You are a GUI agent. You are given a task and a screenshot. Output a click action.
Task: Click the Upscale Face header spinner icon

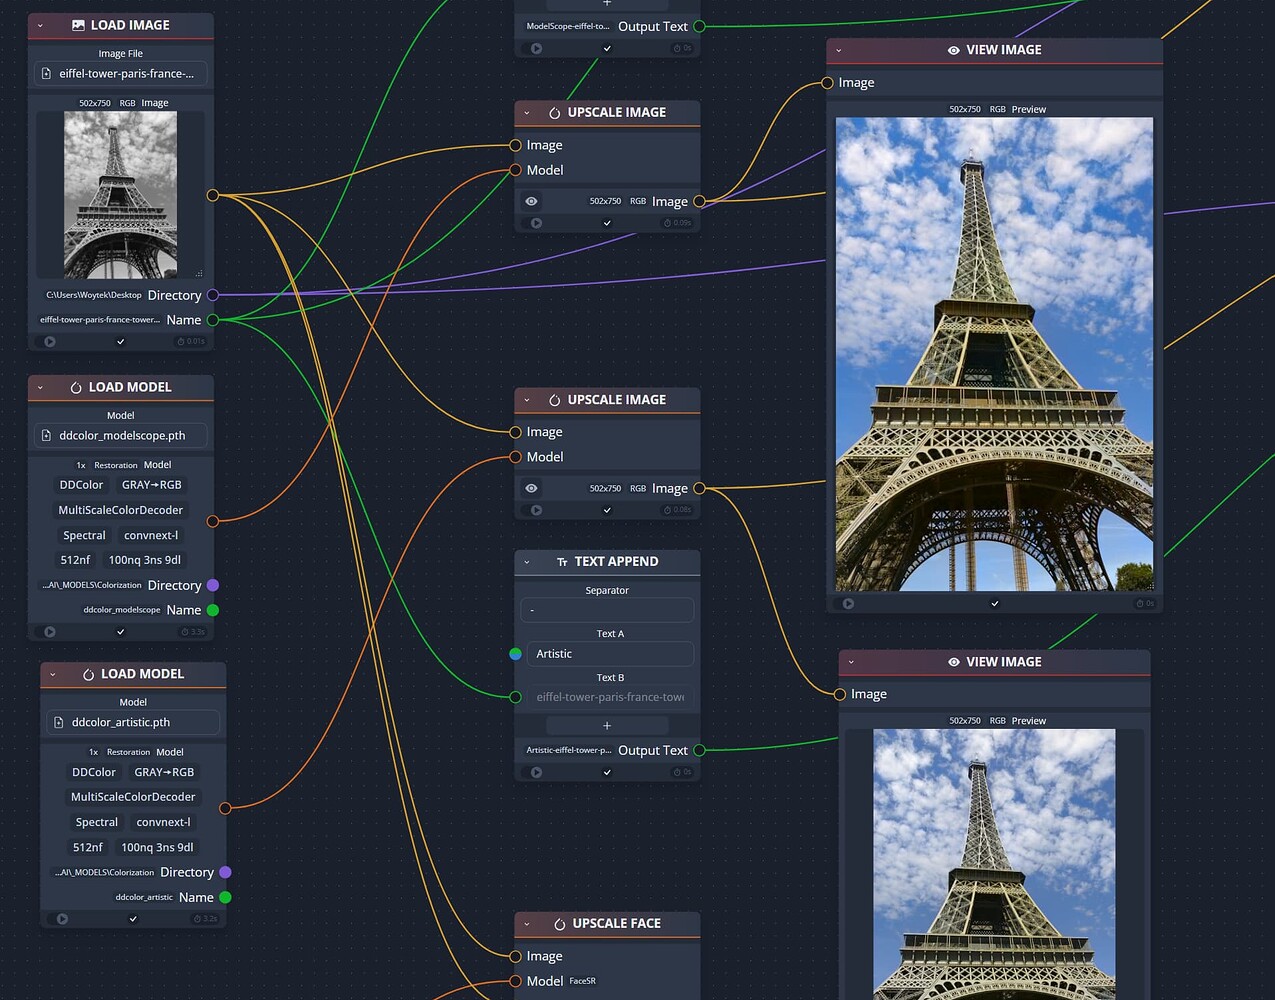click(x=559, y=924)
